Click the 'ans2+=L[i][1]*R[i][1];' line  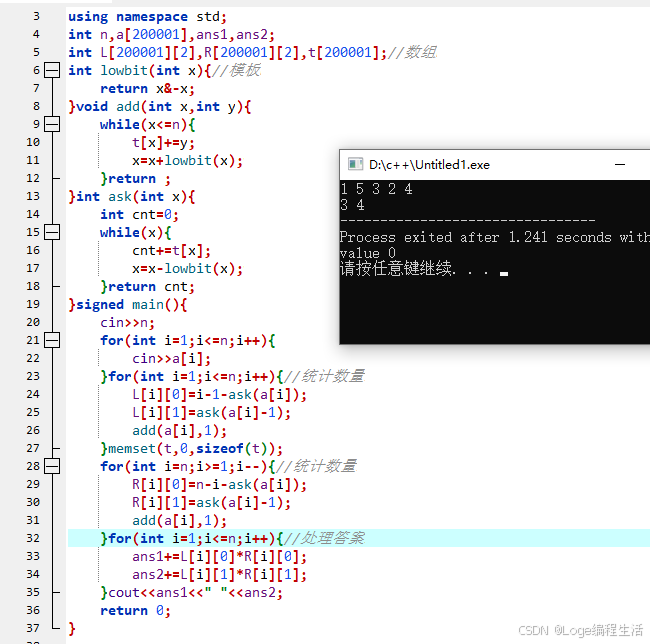point(219,574)
